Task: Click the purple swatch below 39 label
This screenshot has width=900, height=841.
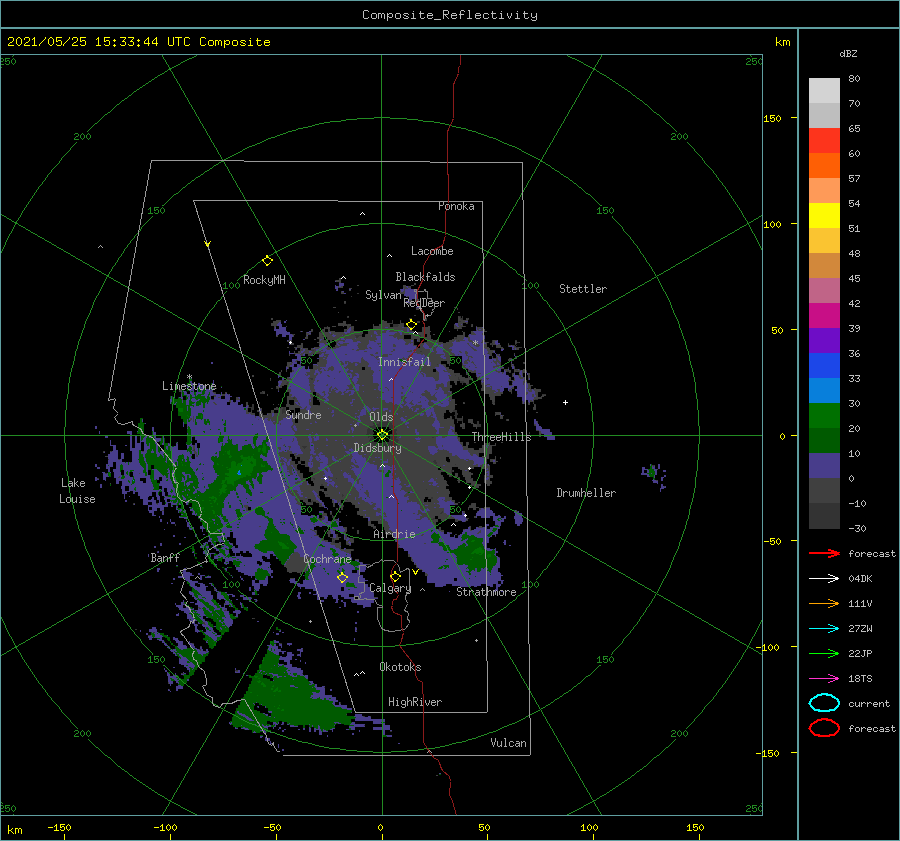Action: click(x=824, y=340)
